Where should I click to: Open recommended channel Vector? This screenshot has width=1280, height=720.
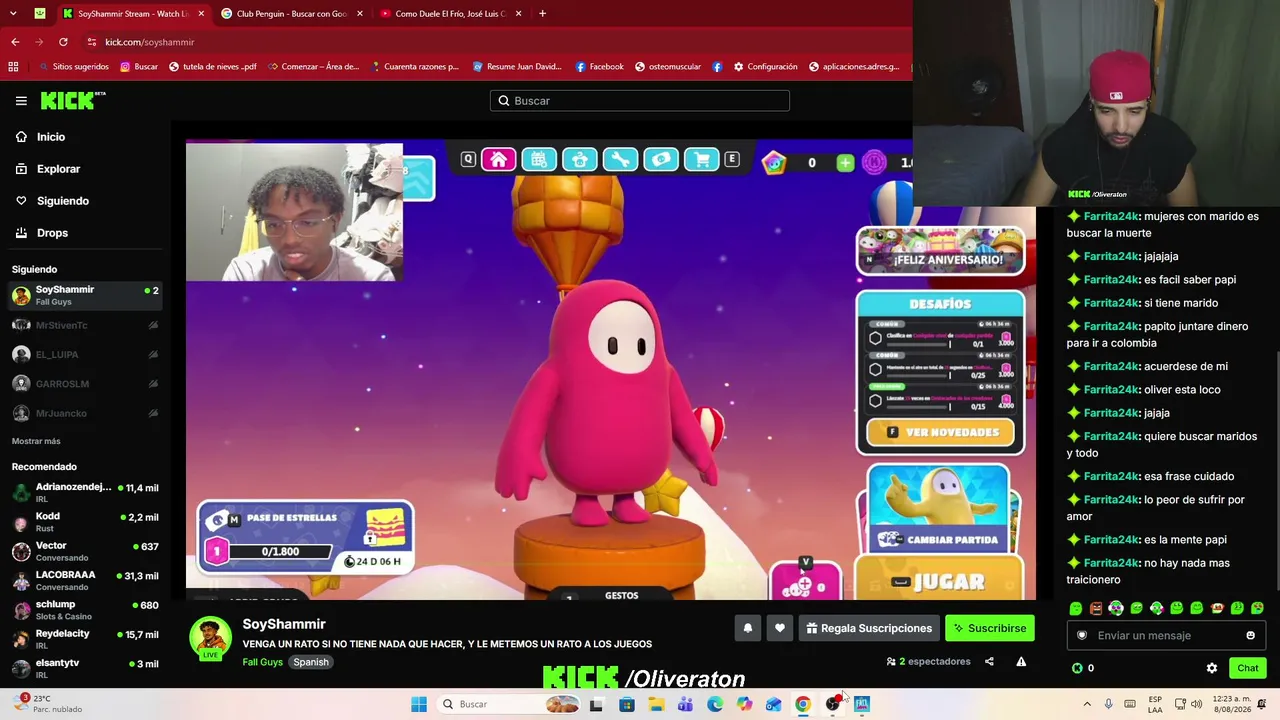click(84, 551)
